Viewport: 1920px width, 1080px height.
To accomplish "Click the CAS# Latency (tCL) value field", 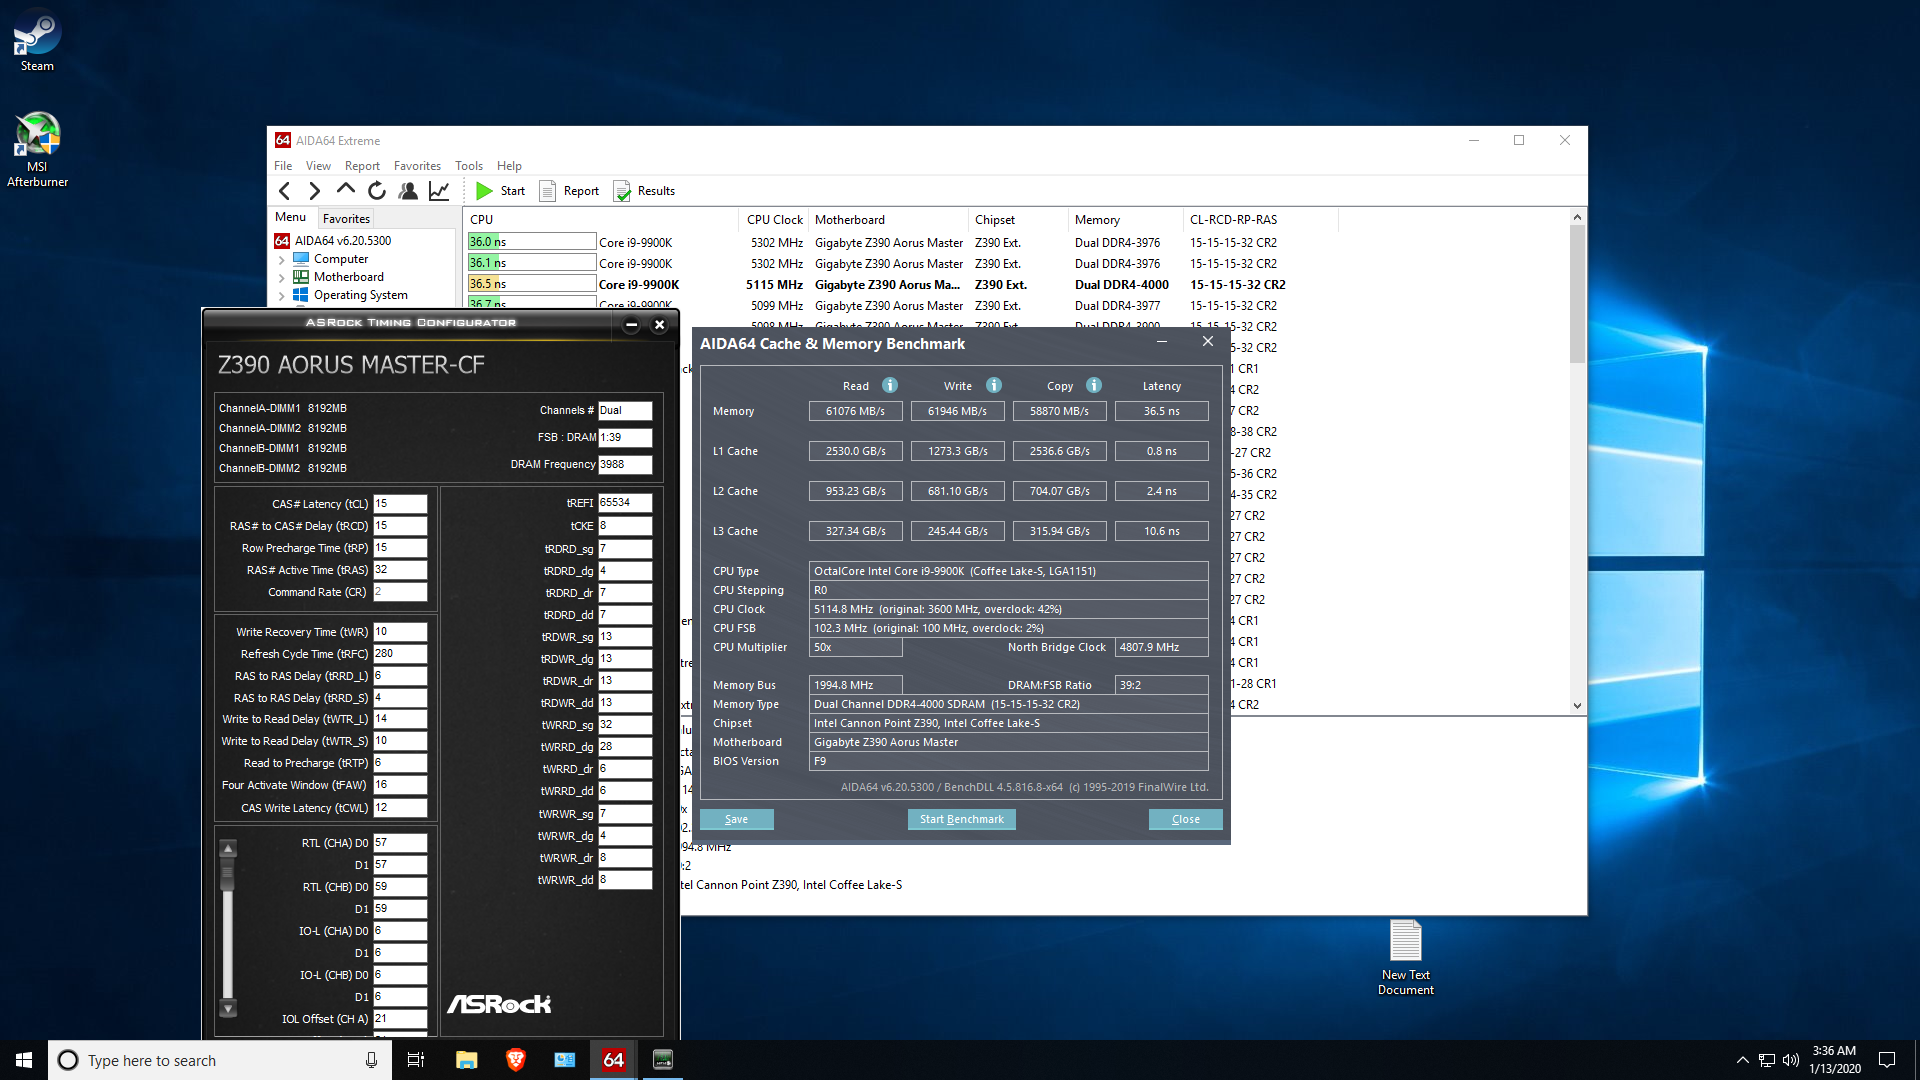I will 400,504.
